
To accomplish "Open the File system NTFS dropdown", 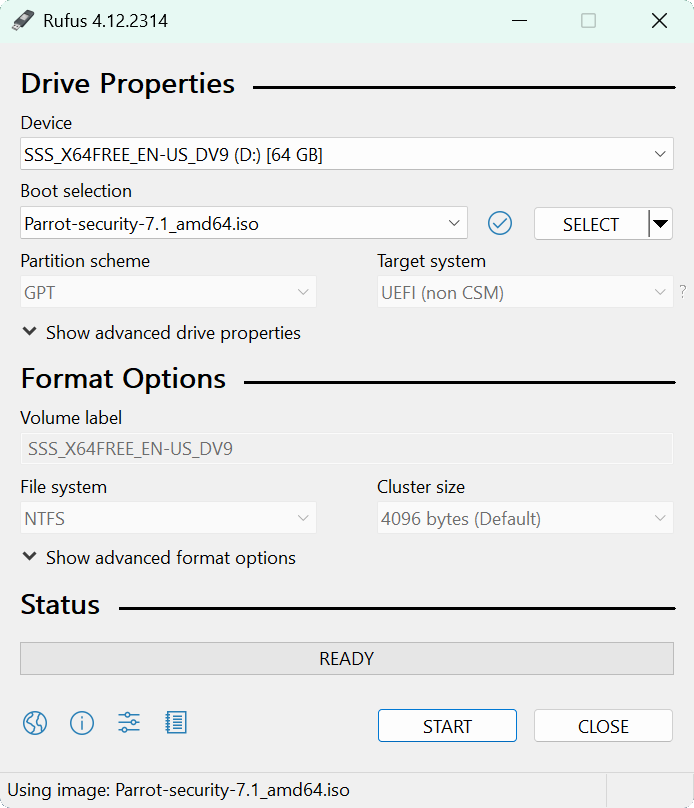I will click(168, 519).
